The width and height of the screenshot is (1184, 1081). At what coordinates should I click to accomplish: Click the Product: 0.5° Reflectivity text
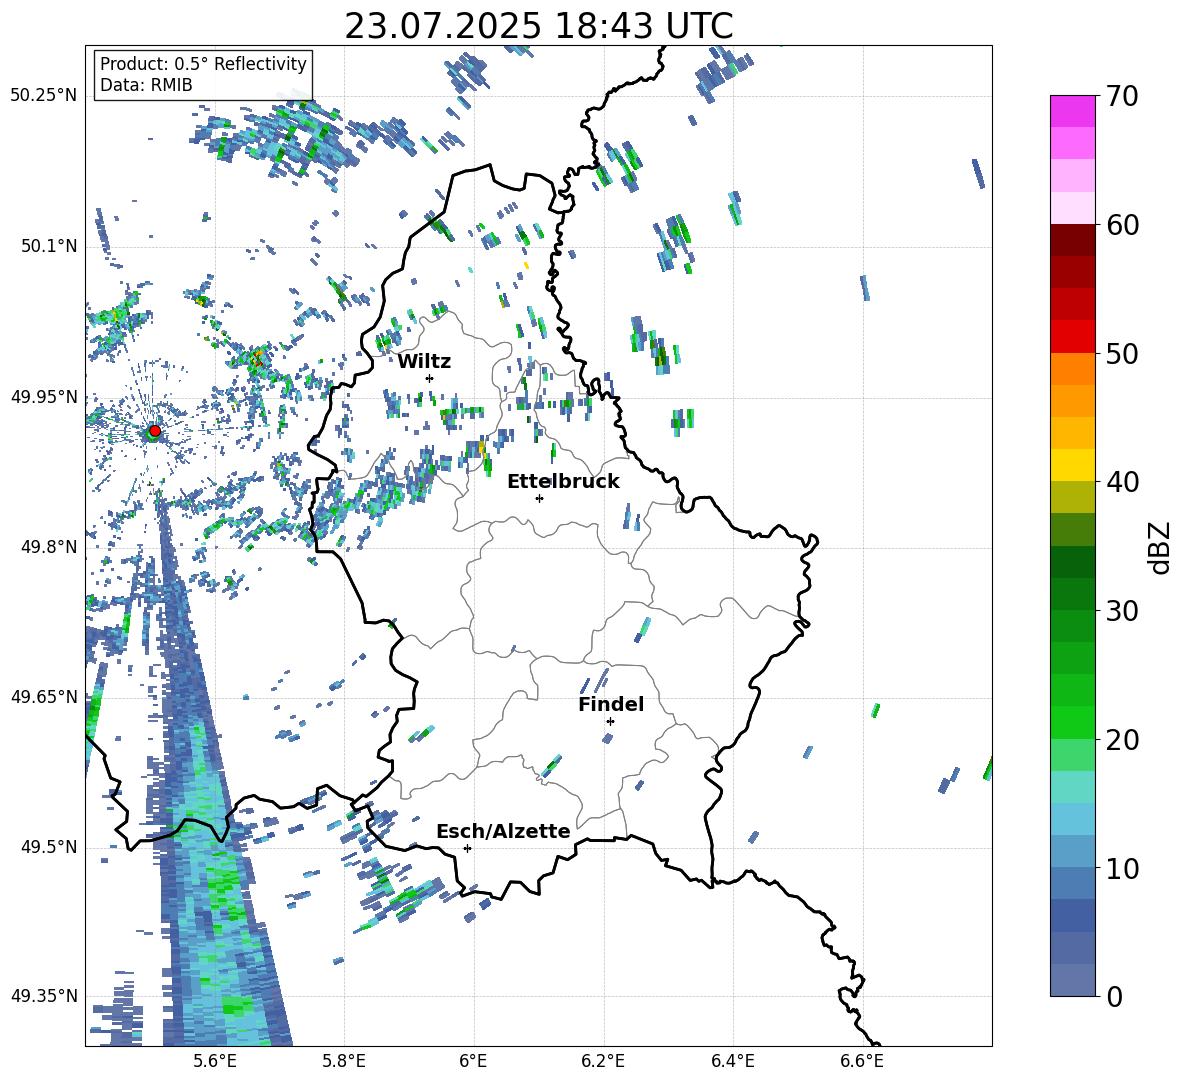pos(203,64)
